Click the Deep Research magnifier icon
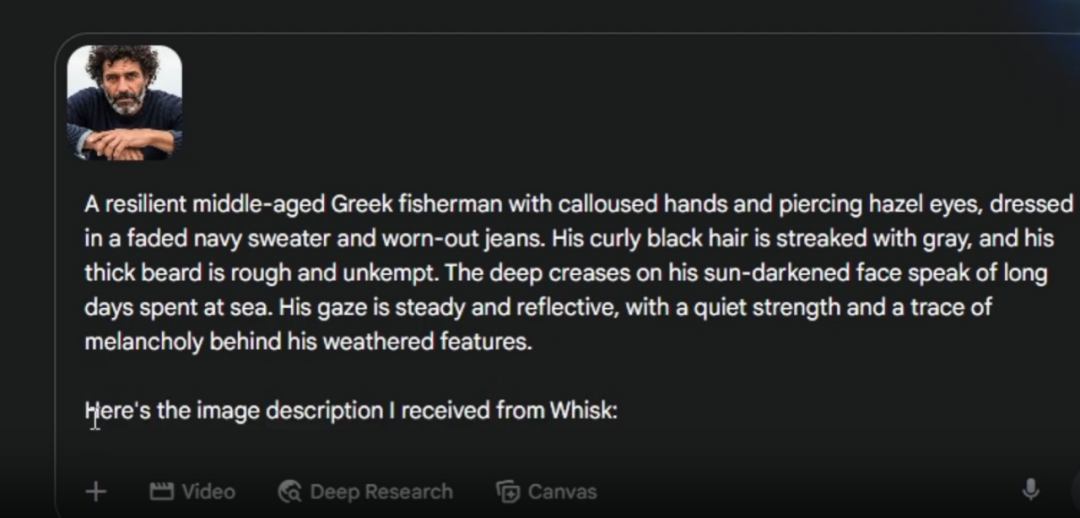This screenshot has width=1080, height=518. coord(290,491)
